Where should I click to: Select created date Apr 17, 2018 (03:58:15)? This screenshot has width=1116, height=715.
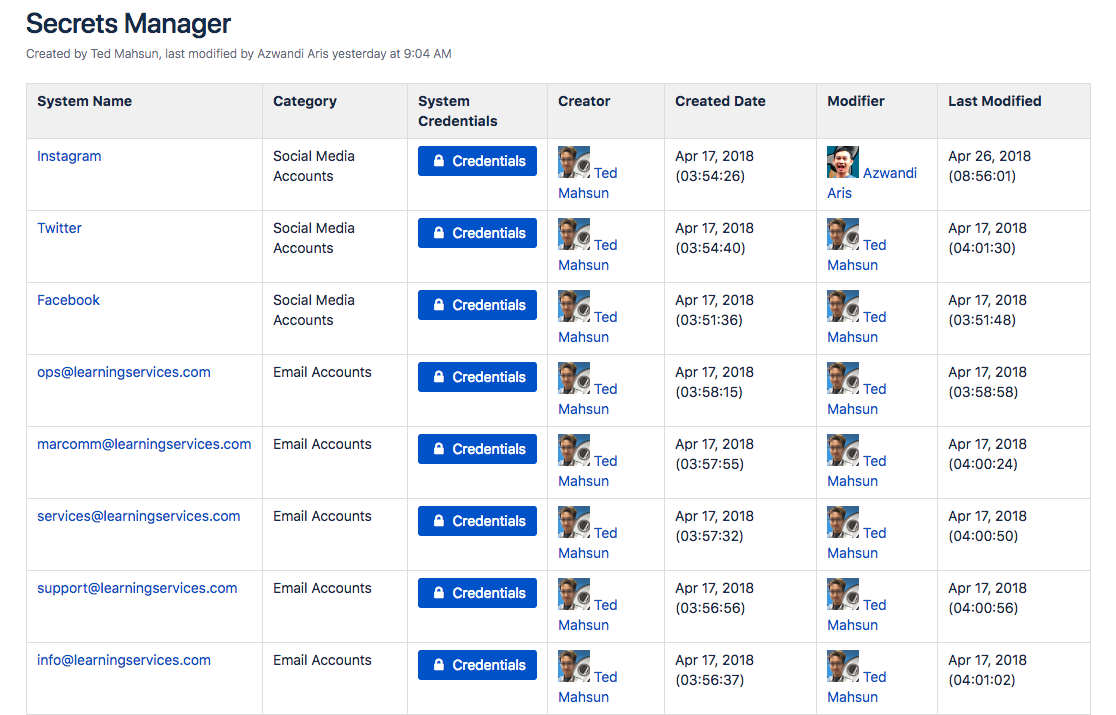(715, 382)
